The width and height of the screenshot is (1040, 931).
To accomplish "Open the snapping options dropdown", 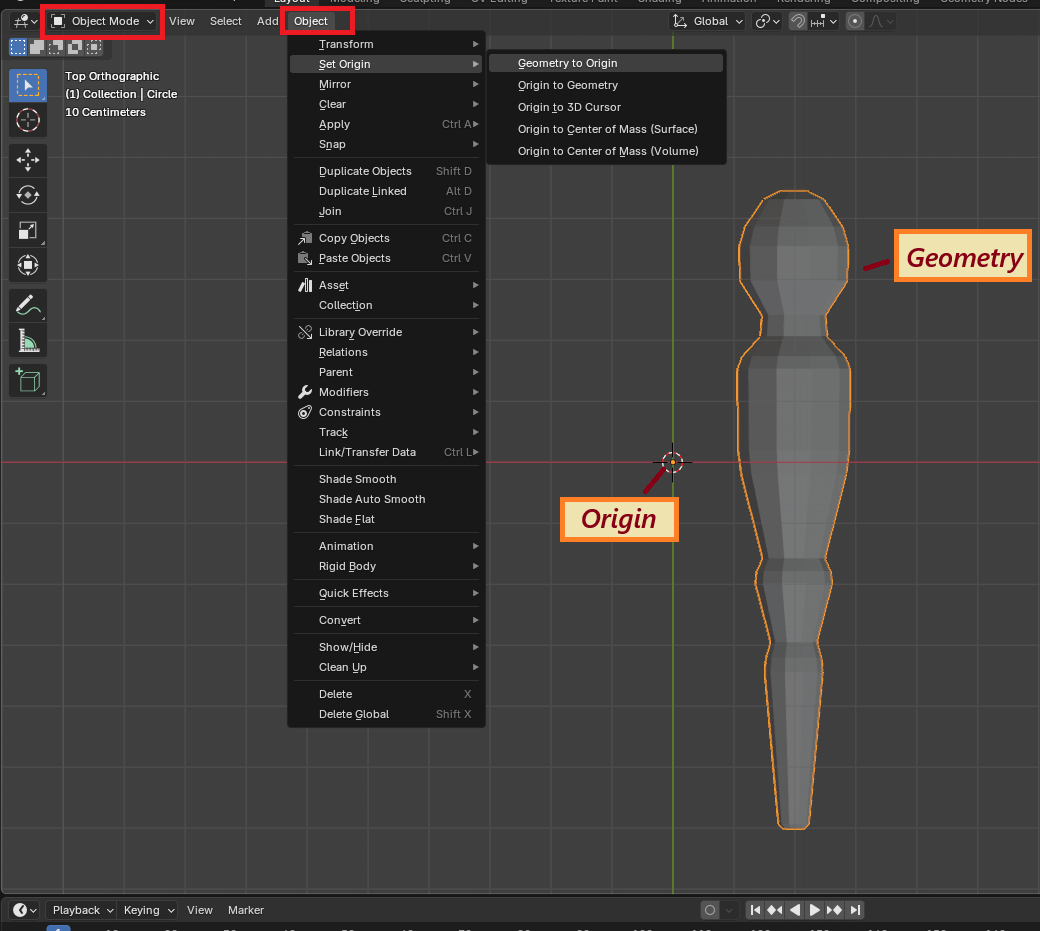I will click(x=824, y=21).
